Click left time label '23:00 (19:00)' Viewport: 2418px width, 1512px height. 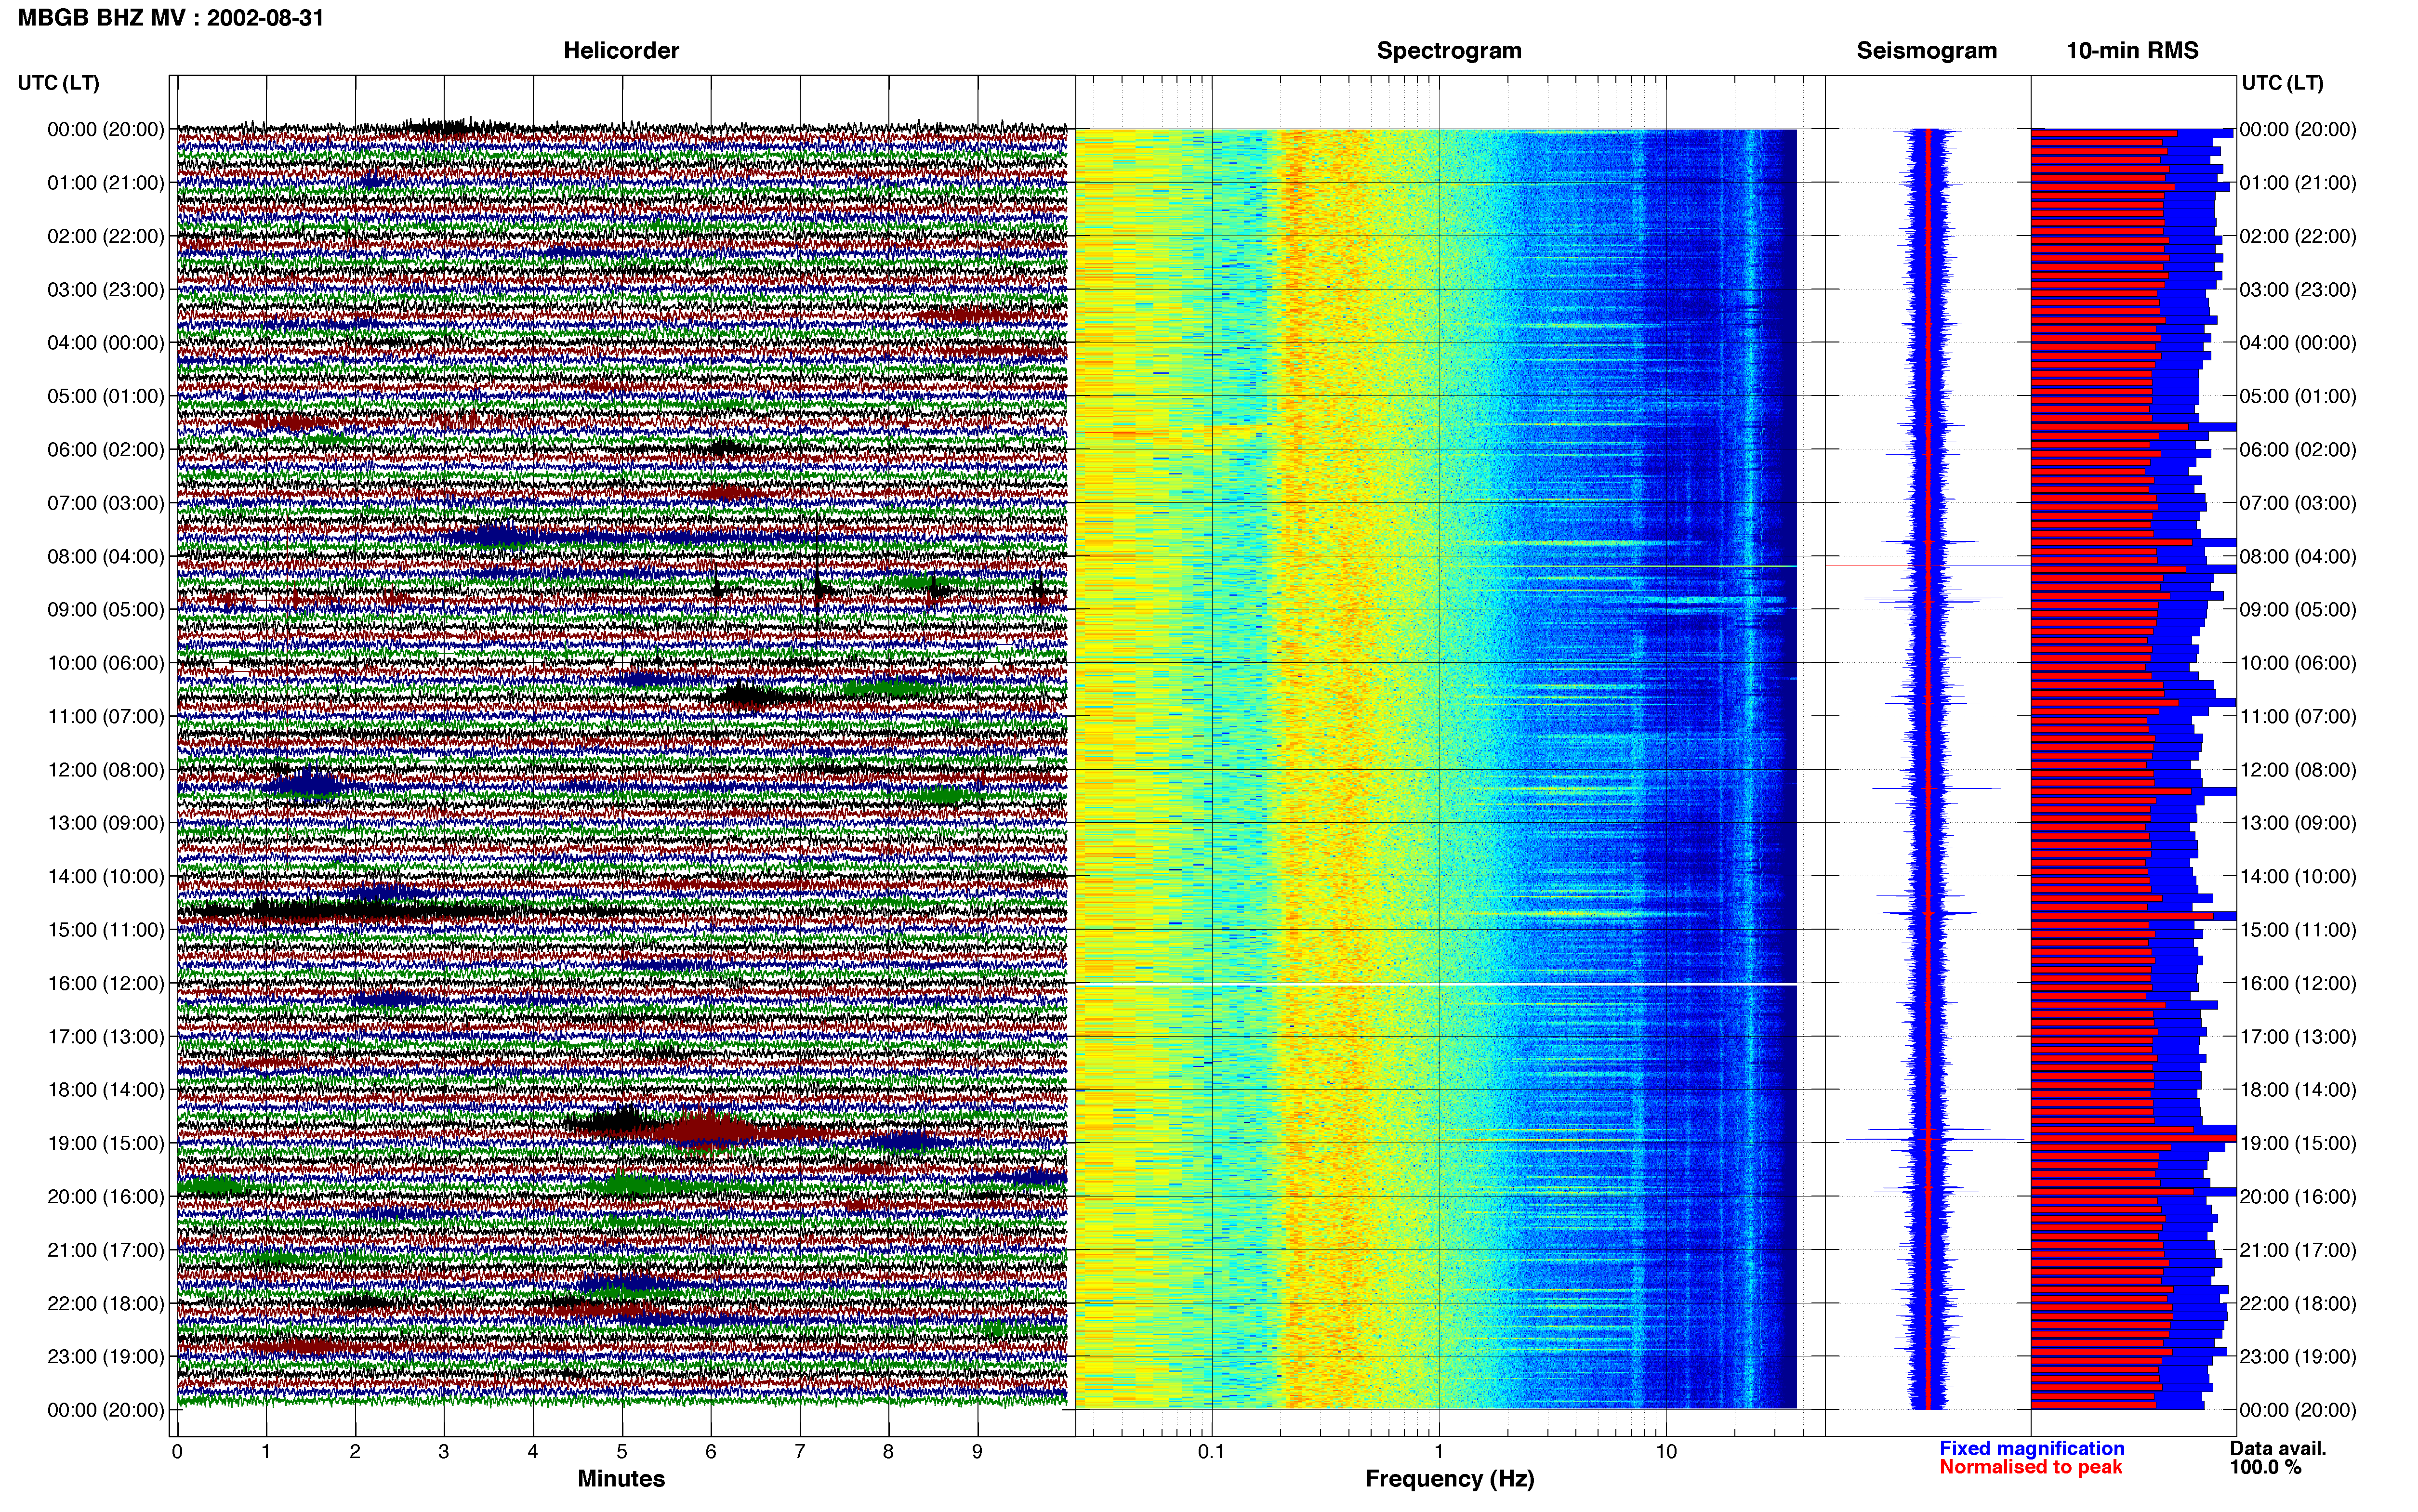(x=106, y=1357)
